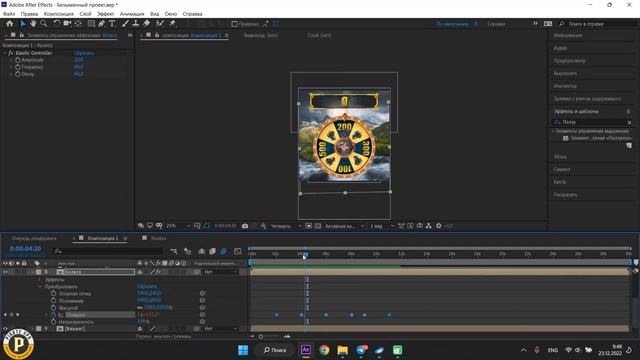Screen dimensions: 640x360
Task: Clear the effects search with X button
Action: click(629, 122)
